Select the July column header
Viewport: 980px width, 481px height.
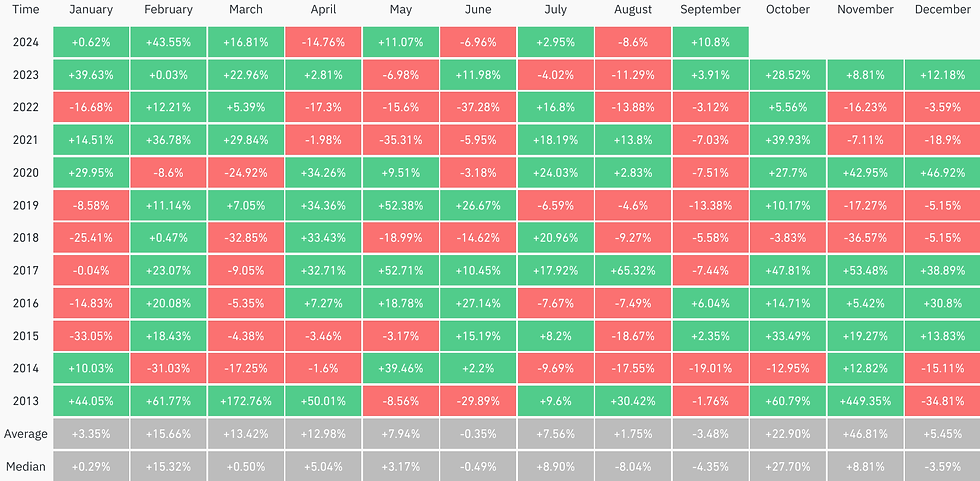pyautogui.click(x=556, y=10)
